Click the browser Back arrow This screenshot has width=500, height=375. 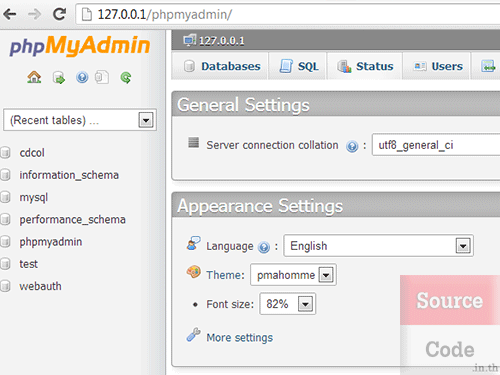[x=10, y=14]
